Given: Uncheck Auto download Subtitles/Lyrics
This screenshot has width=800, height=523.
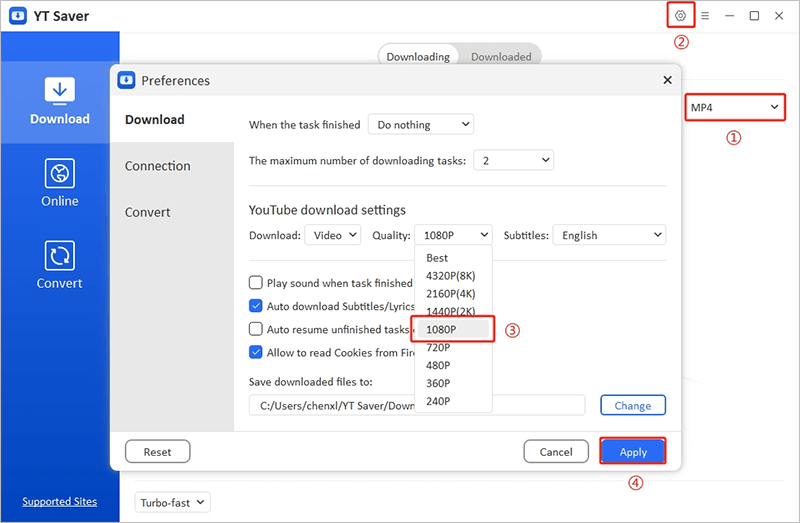Looking at the screenshot, I should pyautogui.click(x=256, y=306).
